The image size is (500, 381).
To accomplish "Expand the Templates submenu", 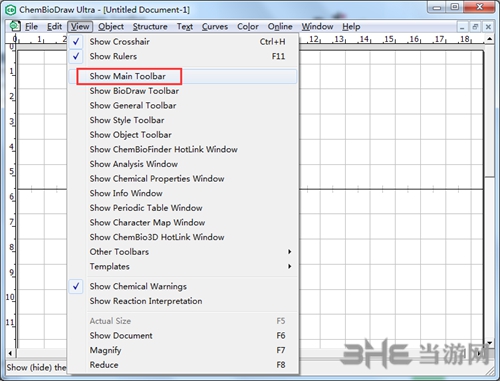I will [183, 267].
